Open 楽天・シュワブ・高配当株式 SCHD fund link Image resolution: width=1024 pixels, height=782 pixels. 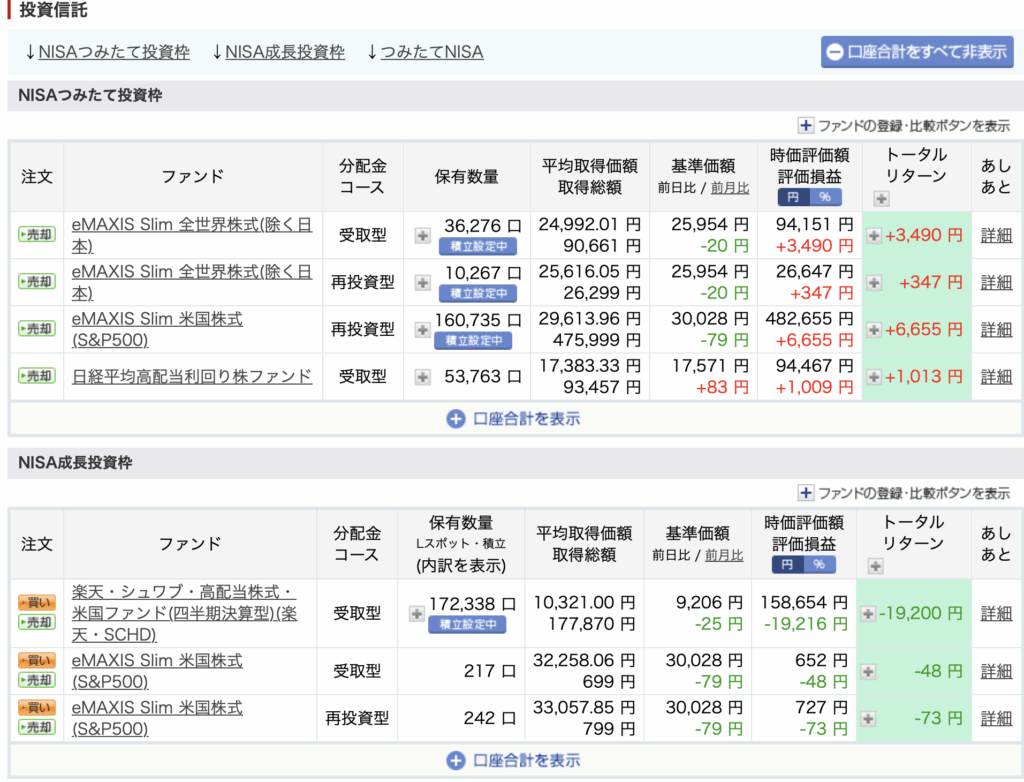pyautogui.click(x=184, y=613)
